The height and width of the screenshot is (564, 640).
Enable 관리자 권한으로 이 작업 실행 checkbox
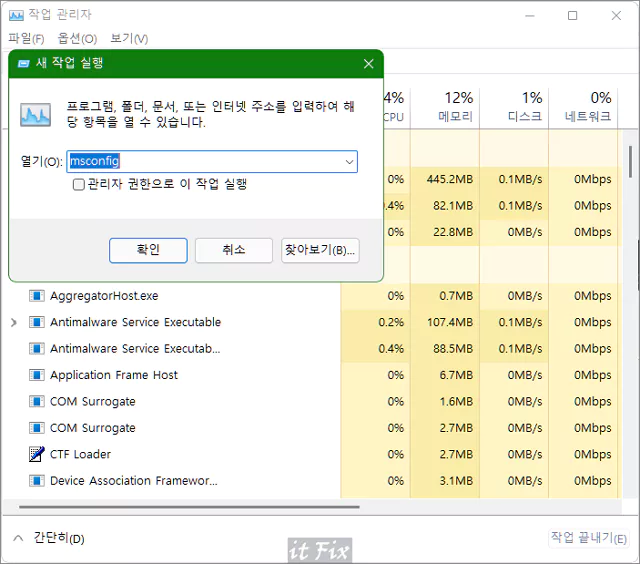(x=78, y=184)
